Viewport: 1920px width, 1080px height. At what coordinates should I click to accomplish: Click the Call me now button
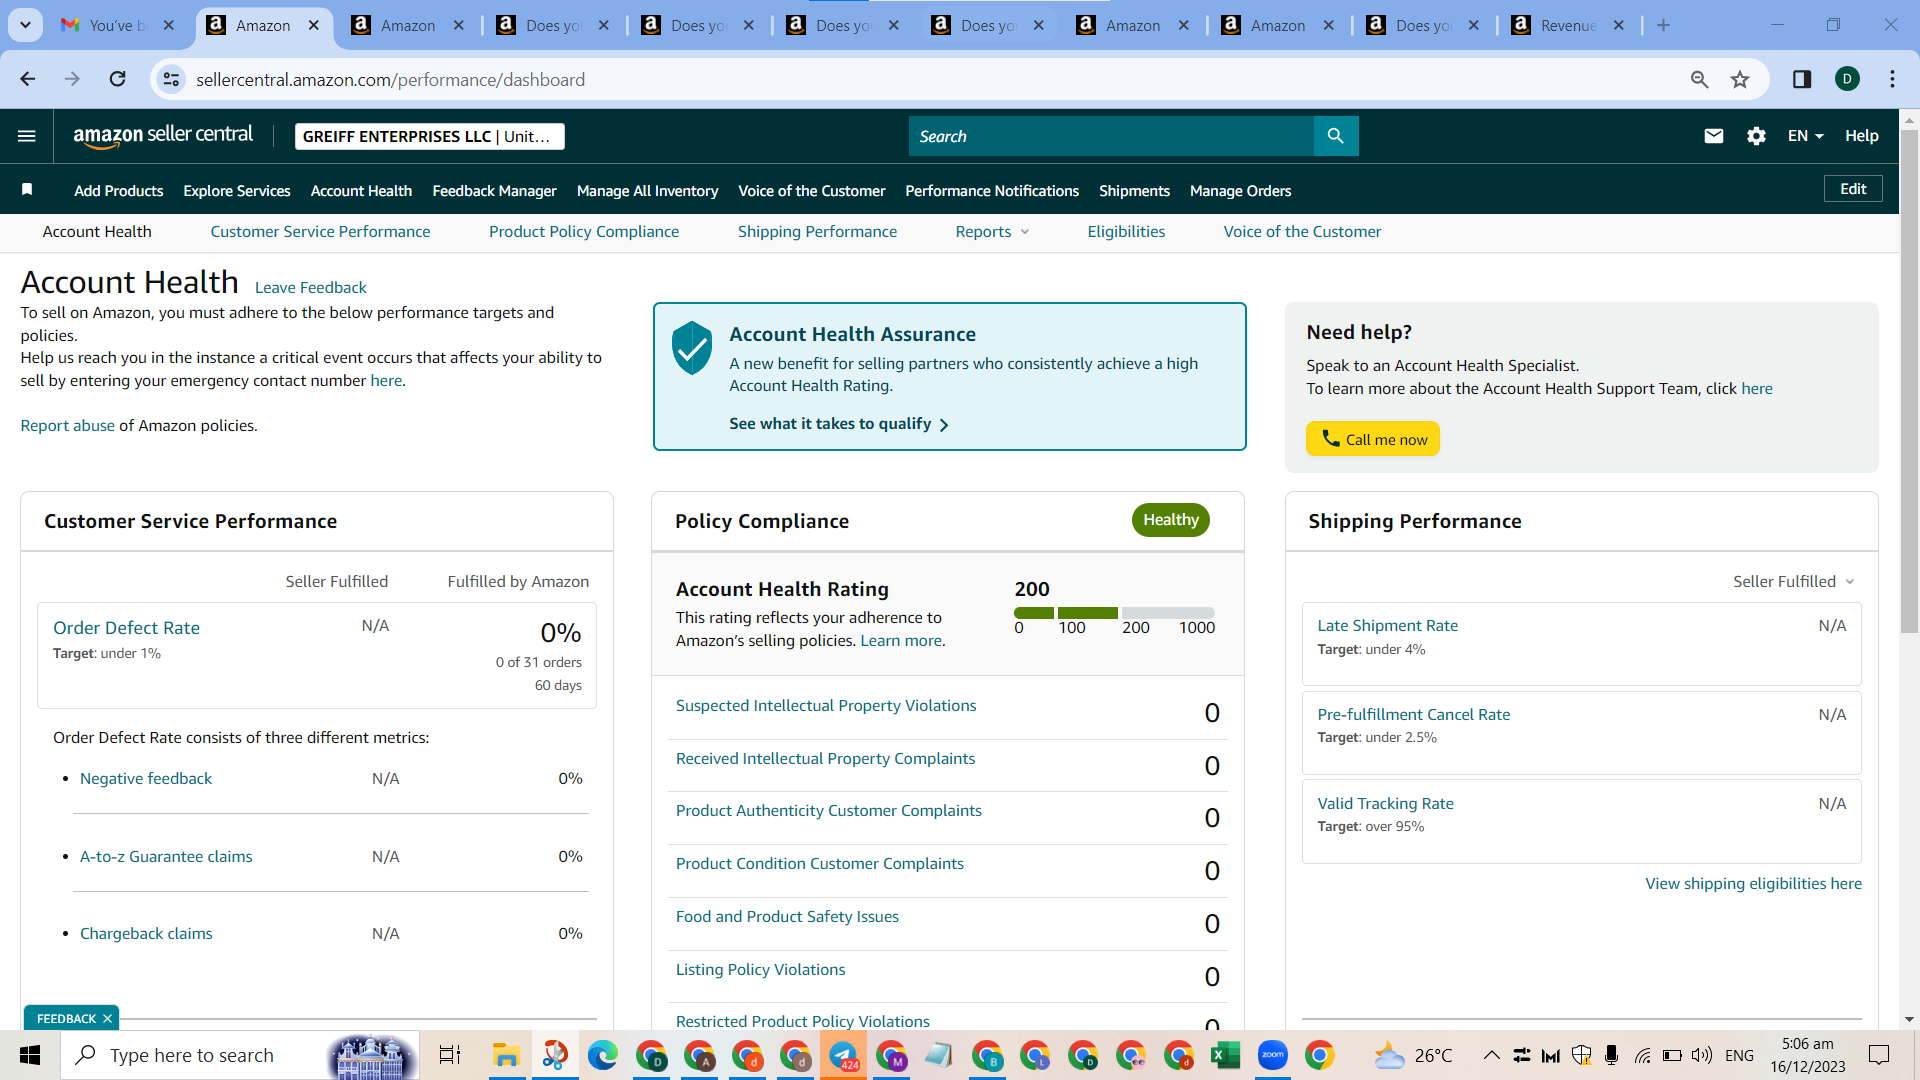coord(1373,439)
